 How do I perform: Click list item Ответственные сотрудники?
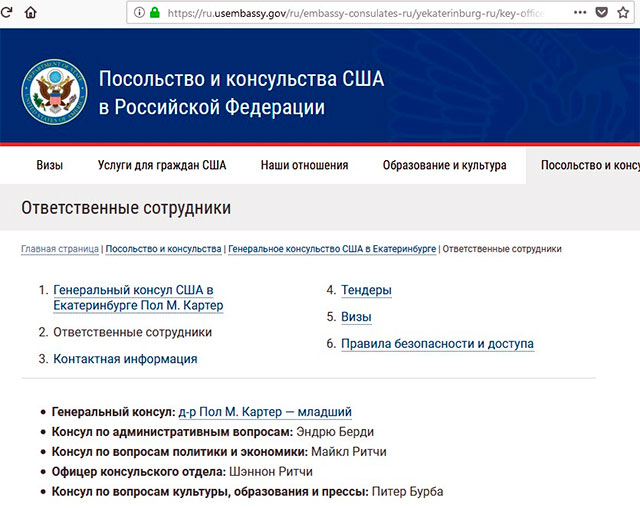pyautogui.click(x=133, y=332)
